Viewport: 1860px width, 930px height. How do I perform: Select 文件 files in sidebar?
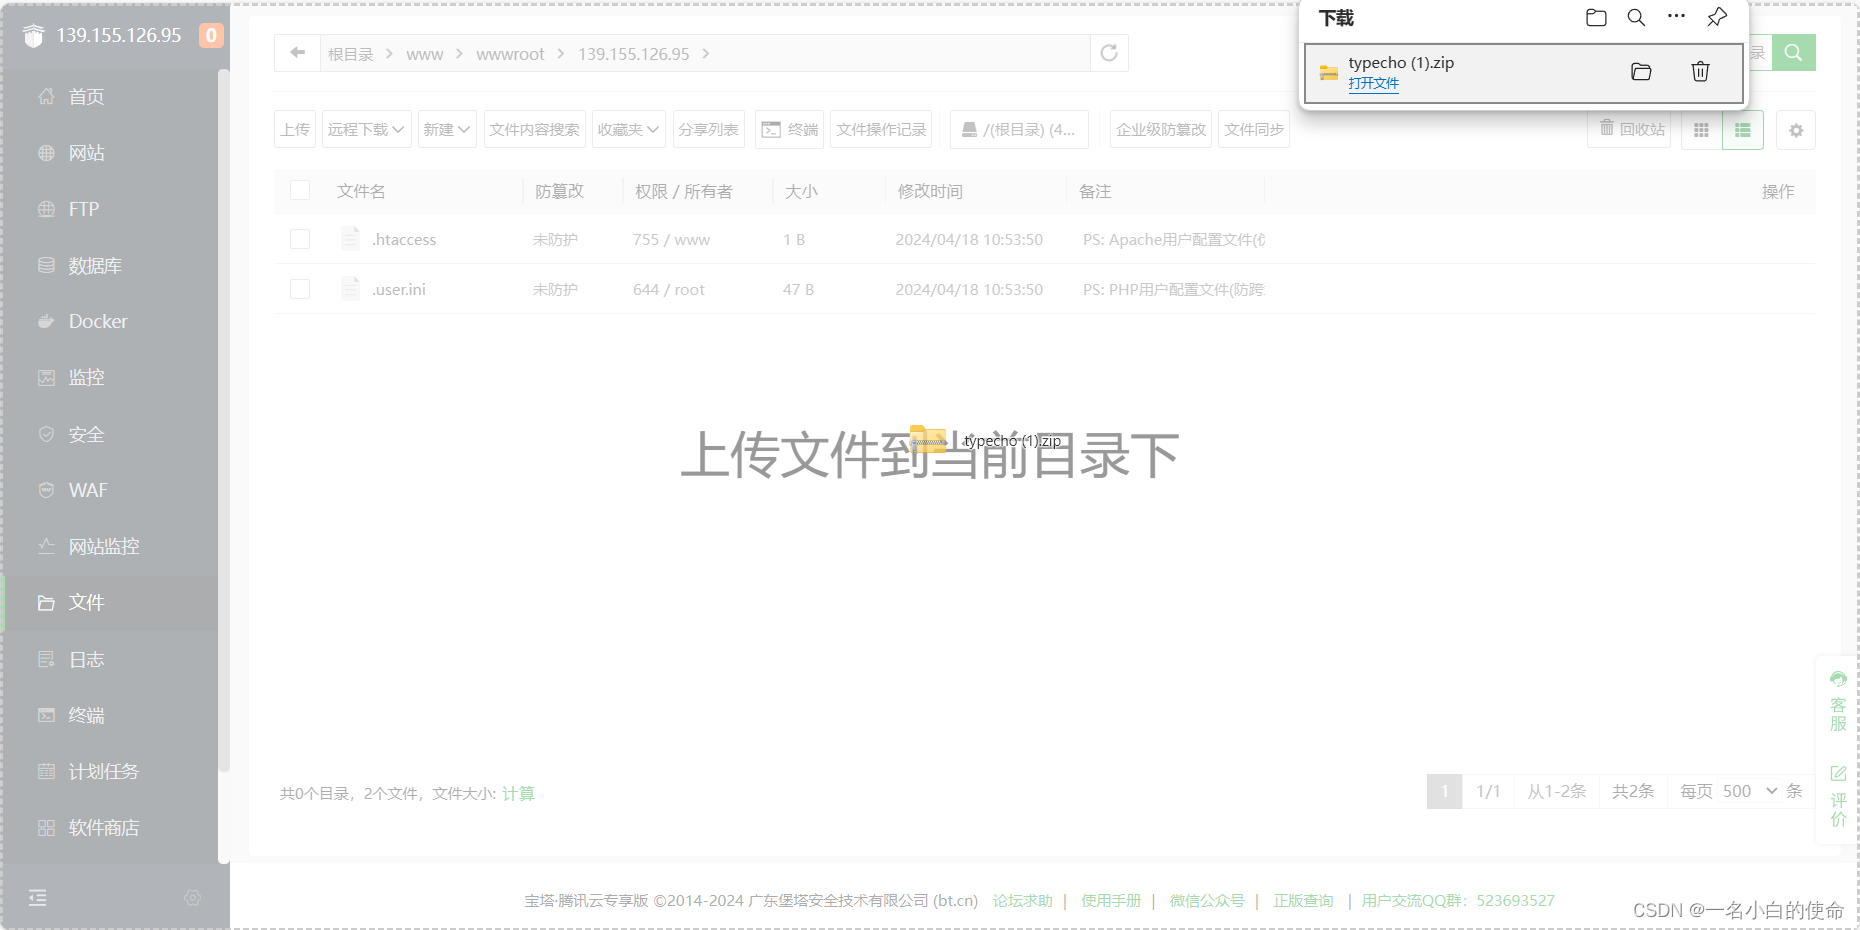(86, 603)
